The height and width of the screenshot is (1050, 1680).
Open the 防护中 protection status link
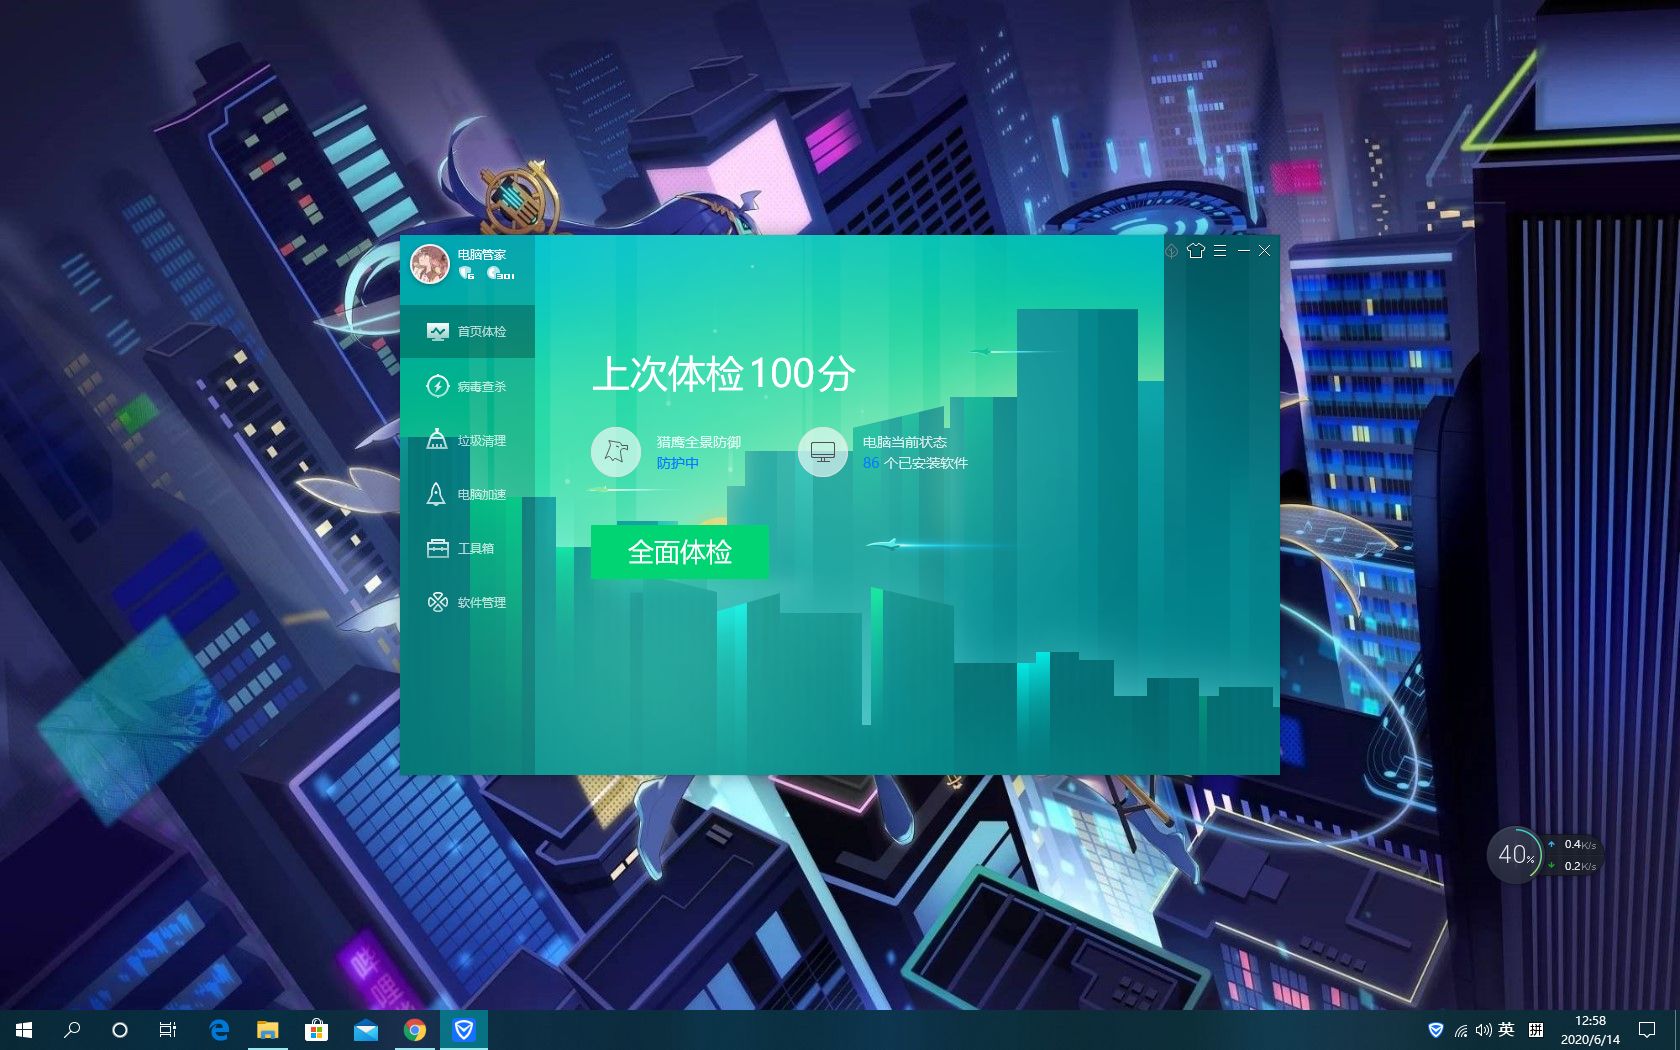tap(678, 464)
